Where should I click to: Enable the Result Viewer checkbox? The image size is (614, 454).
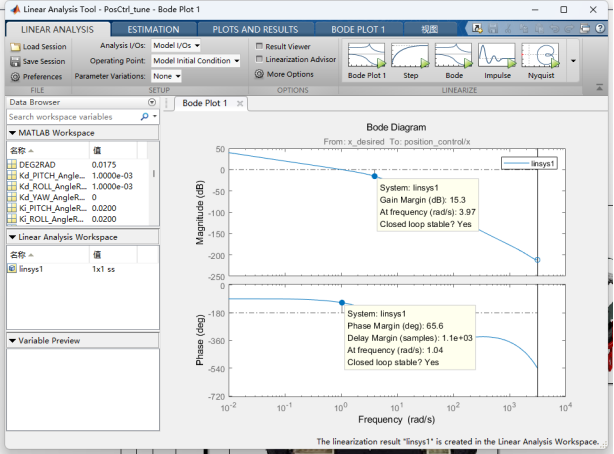tap(260, 46)
